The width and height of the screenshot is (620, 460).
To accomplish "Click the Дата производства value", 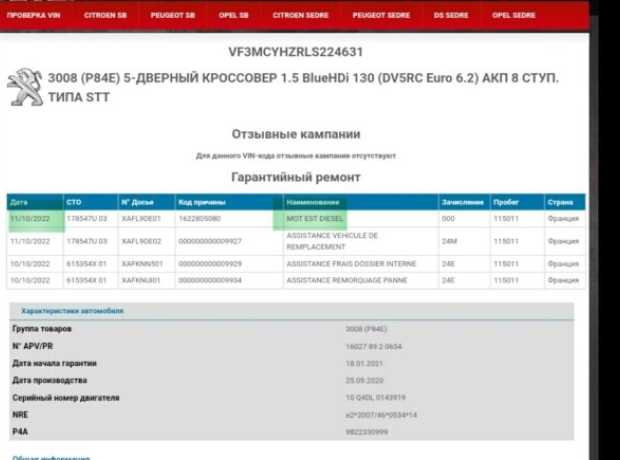I will tap(365, 380).
